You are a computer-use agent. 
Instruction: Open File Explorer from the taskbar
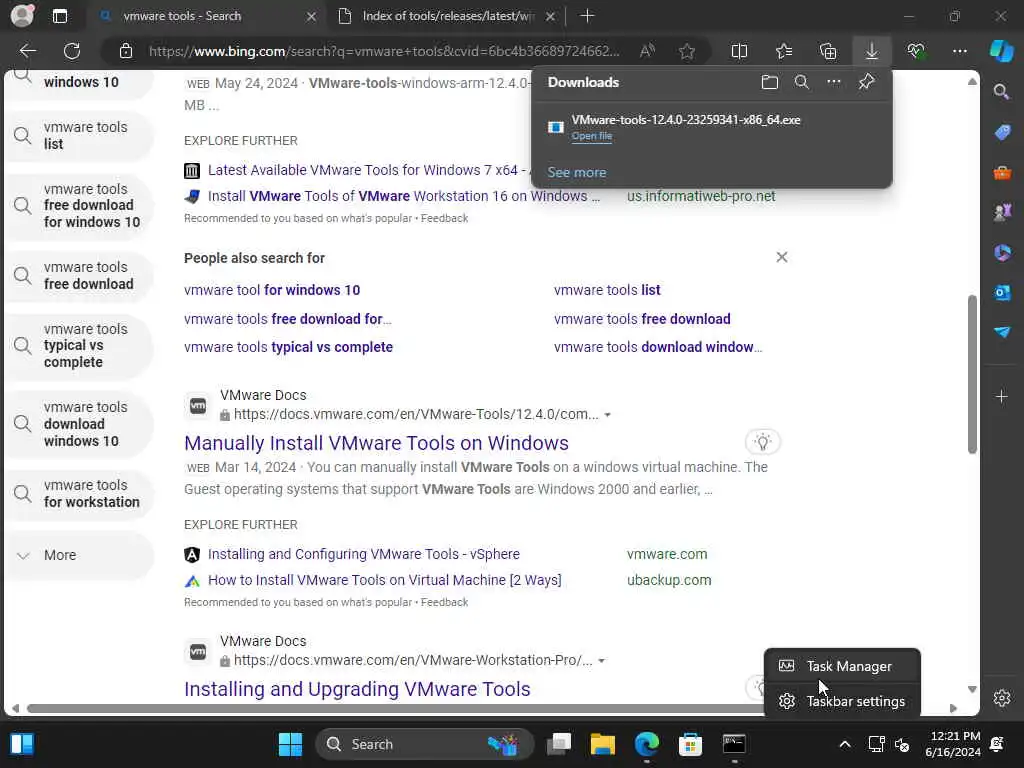pyautogui.click(x=603, y=744)
